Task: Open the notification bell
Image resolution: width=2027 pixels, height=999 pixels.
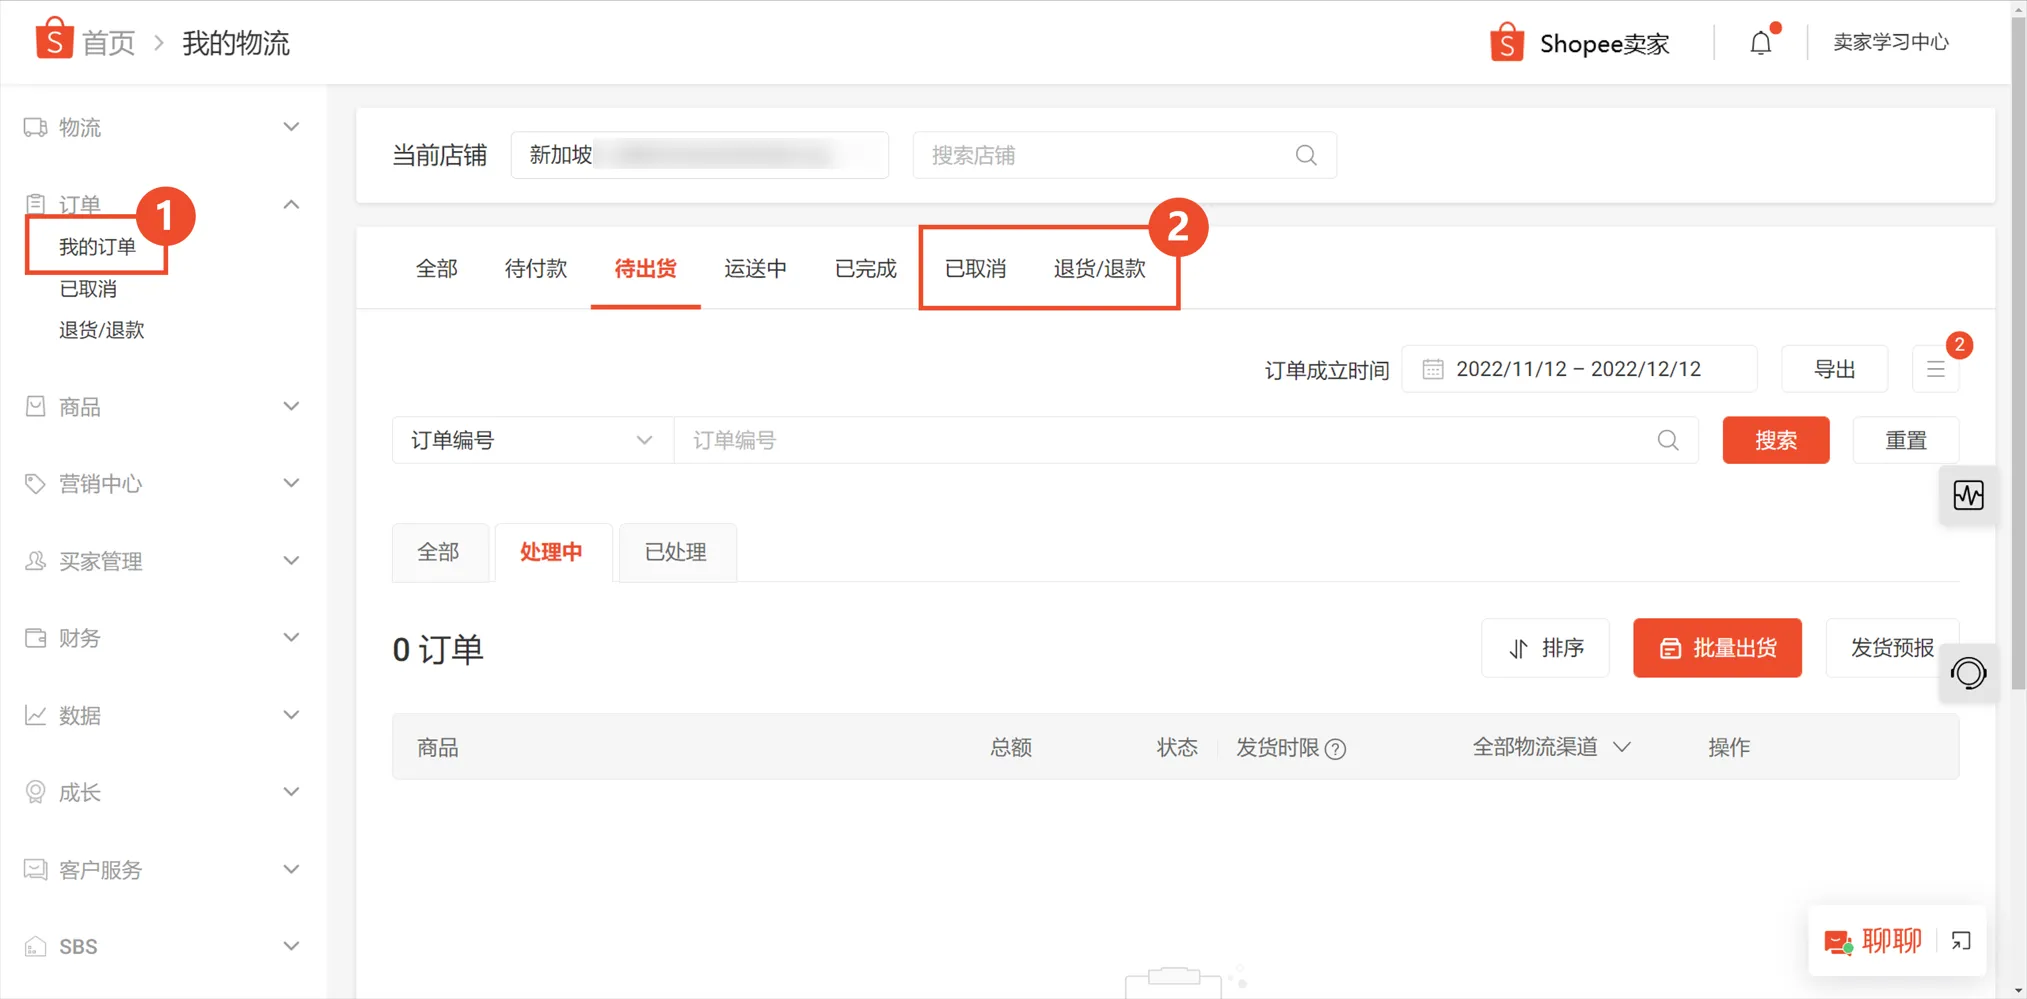Action: click(1760, 42)
